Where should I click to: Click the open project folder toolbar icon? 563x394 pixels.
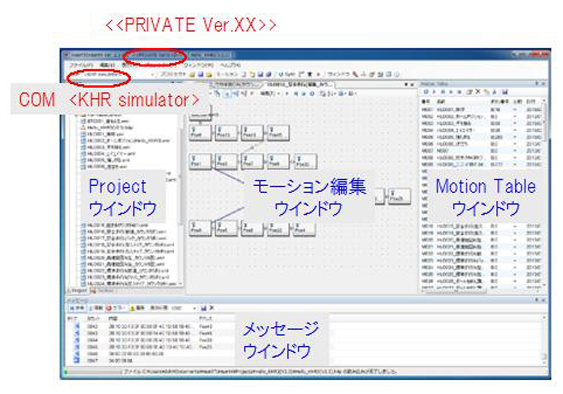tap(192, 74)
